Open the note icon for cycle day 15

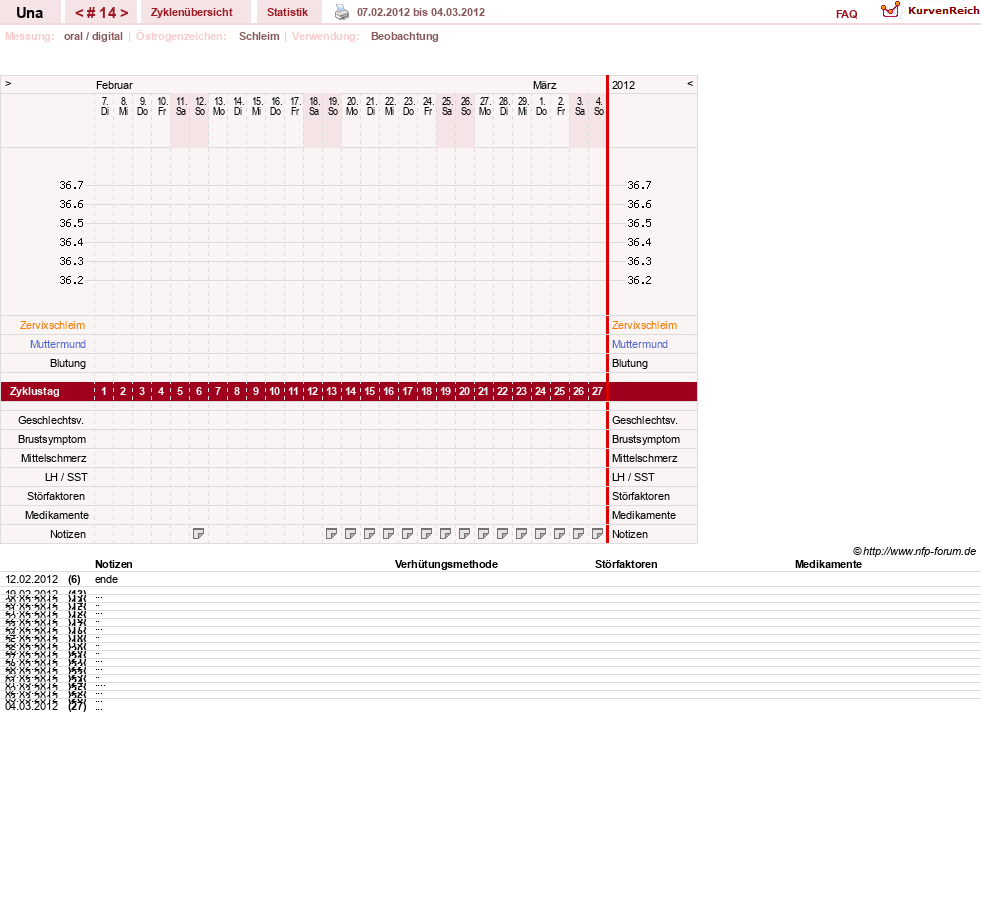(370, 534)
